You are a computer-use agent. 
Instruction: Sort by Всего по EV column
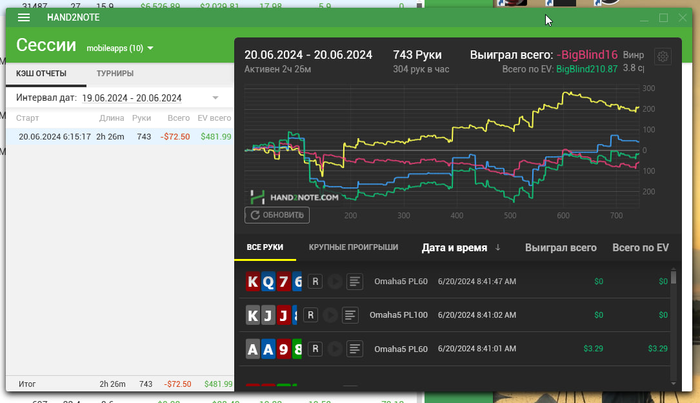coord(640,248)
